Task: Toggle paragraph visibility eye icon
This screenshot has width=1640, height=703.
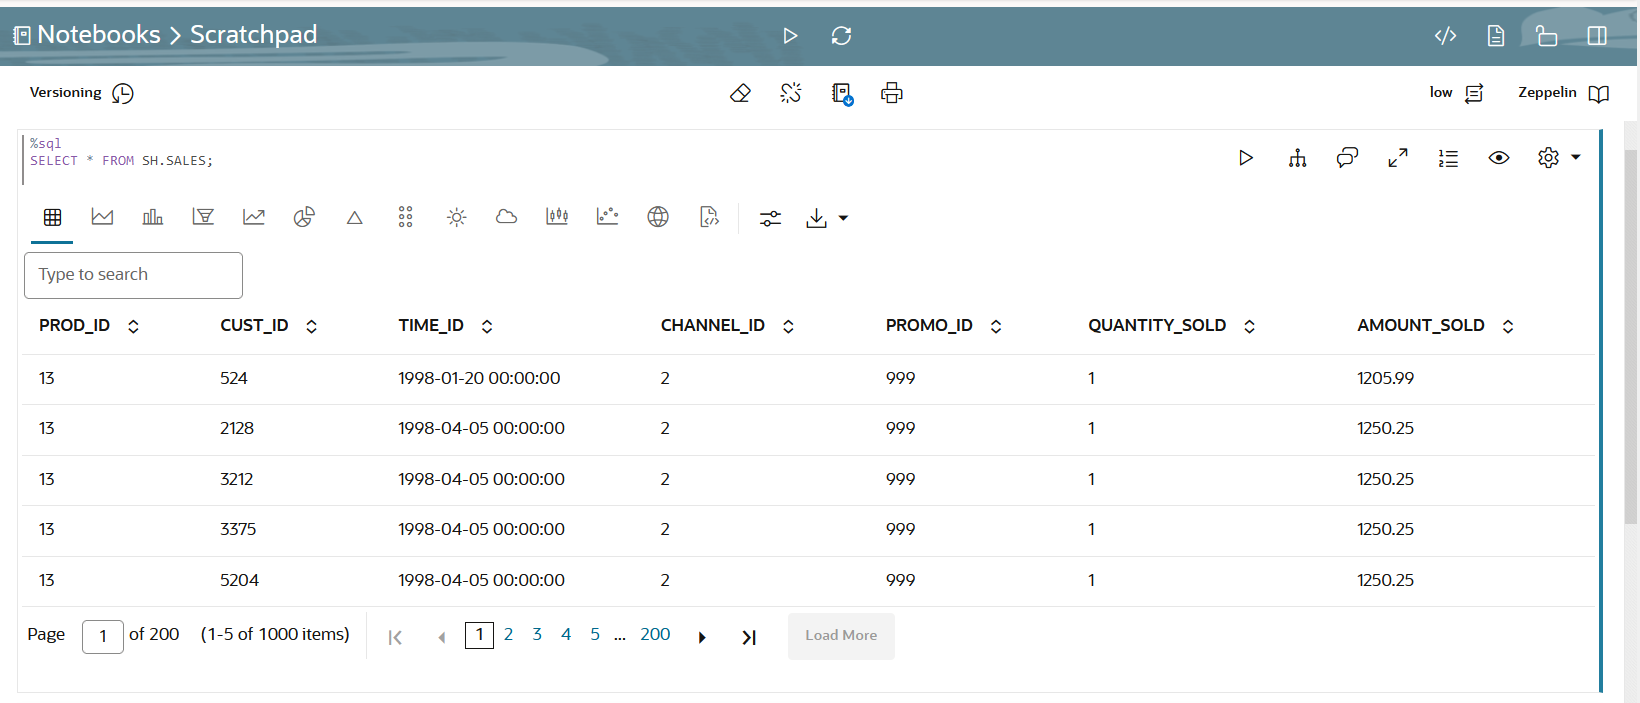Action: 1499,158
